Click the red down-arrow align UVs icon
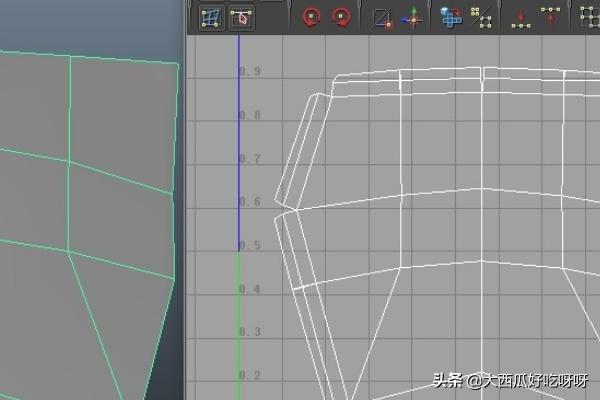 (520, 17)
